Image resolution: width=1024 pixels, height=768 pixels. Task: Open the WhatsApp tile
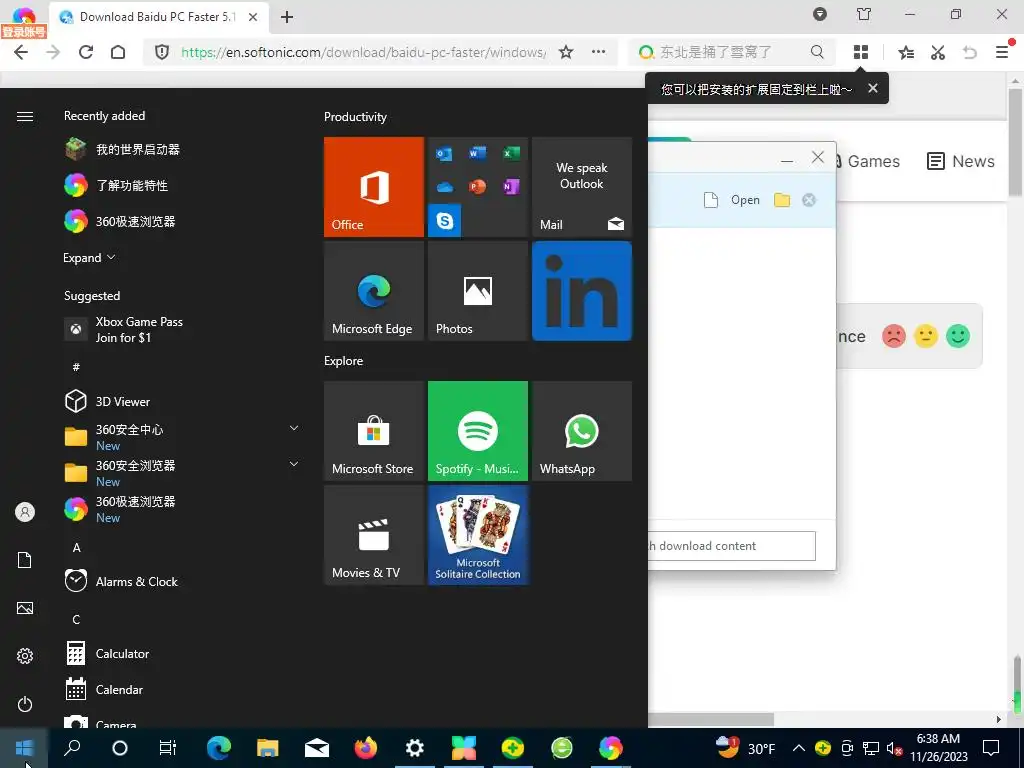click(x=582, y=431)
